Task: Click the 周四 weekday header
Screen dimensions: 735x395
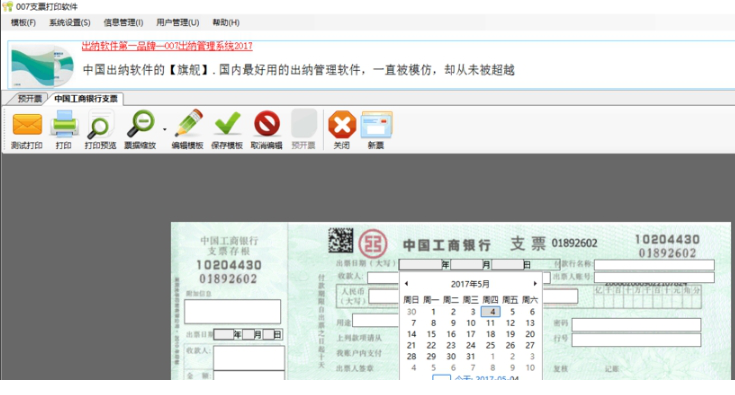Action: pos(490,300)
